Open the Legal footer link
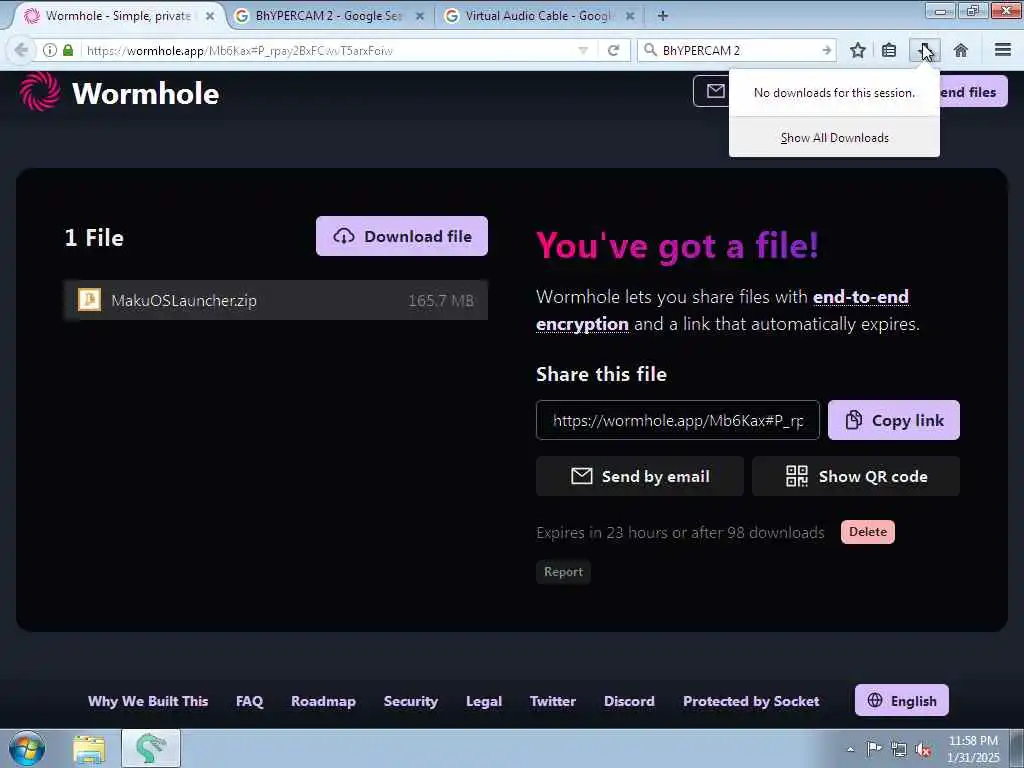Image resolution: width=1024 pixels, height=768 pixels. [x=484, y=701]
